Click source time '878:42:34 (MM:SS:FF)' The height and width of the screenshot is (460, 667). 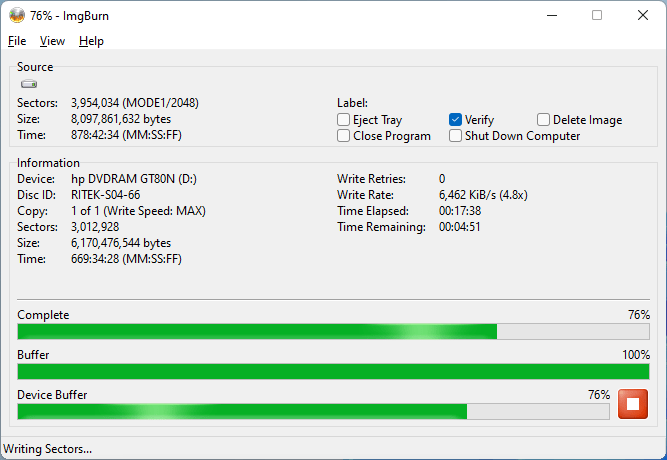126,135
